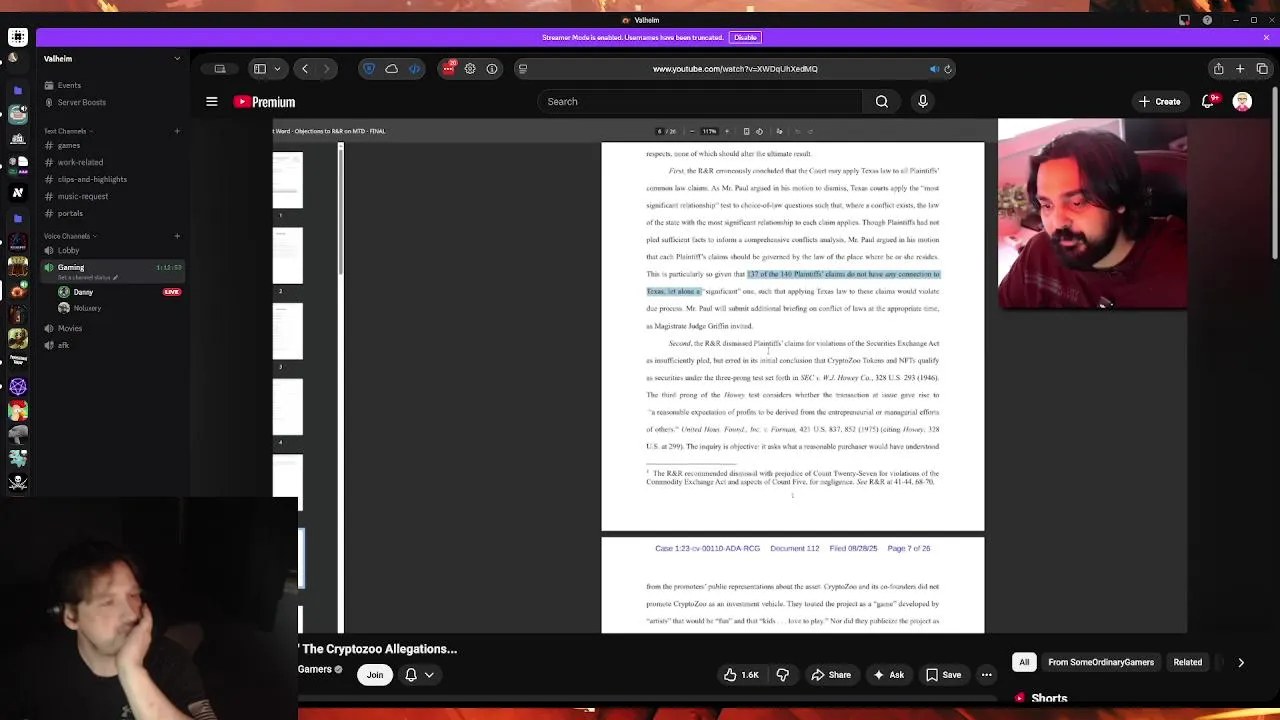Focus the YouTube Search field
This screenshot has height=720, width=1280.
pyautogui.click(x=700, y=101)
